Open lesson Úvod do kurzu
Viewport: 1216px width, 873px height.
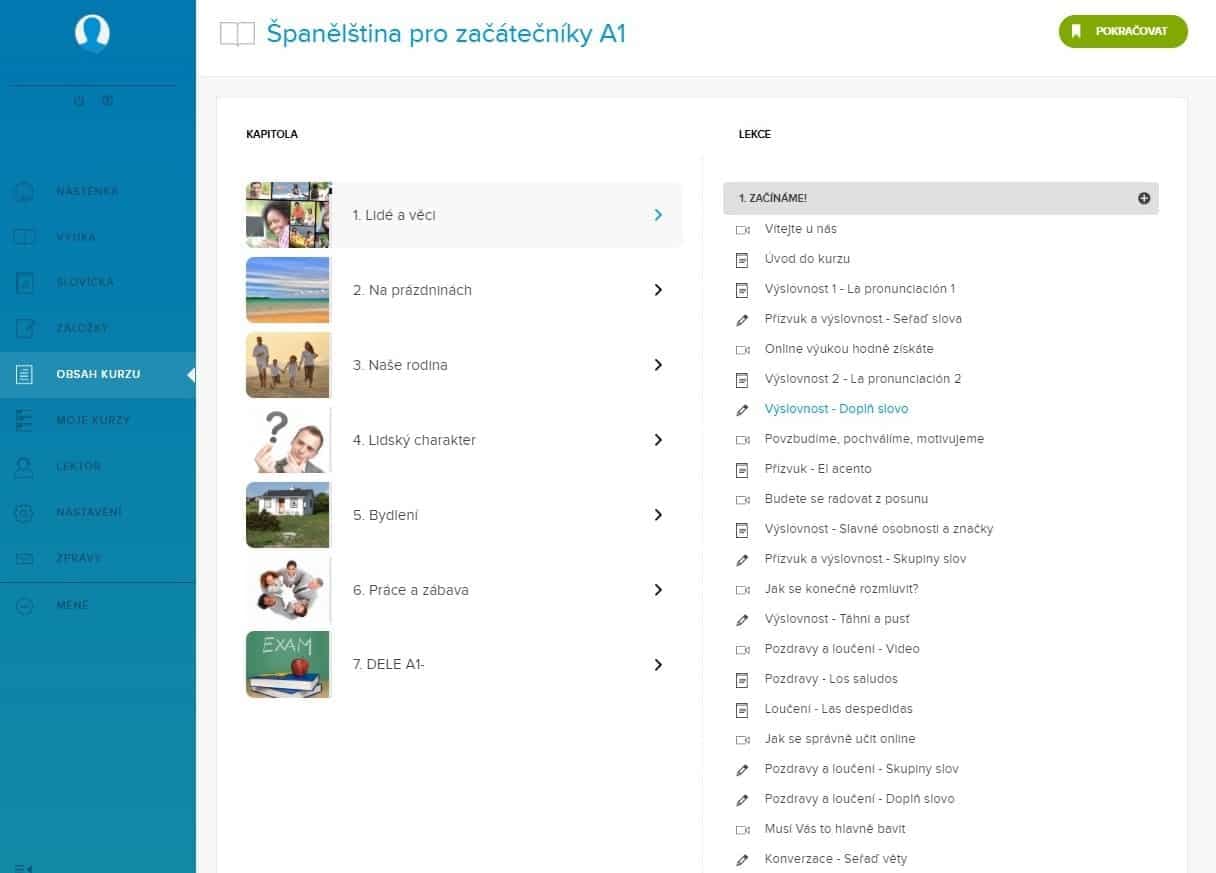[x=807, y=259]
